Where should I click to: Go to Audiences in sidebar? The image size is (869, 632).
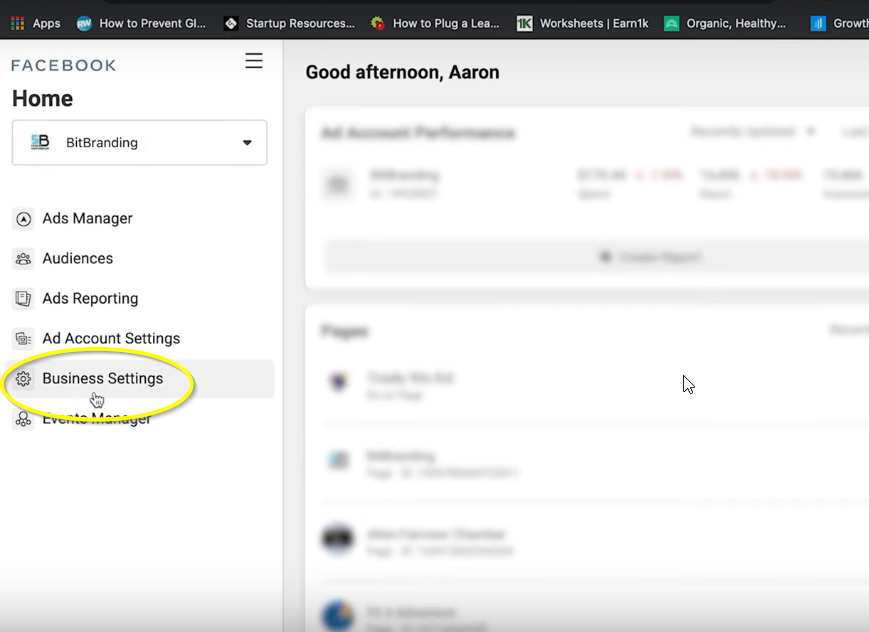pyautogui.click(x=78, y=258)
